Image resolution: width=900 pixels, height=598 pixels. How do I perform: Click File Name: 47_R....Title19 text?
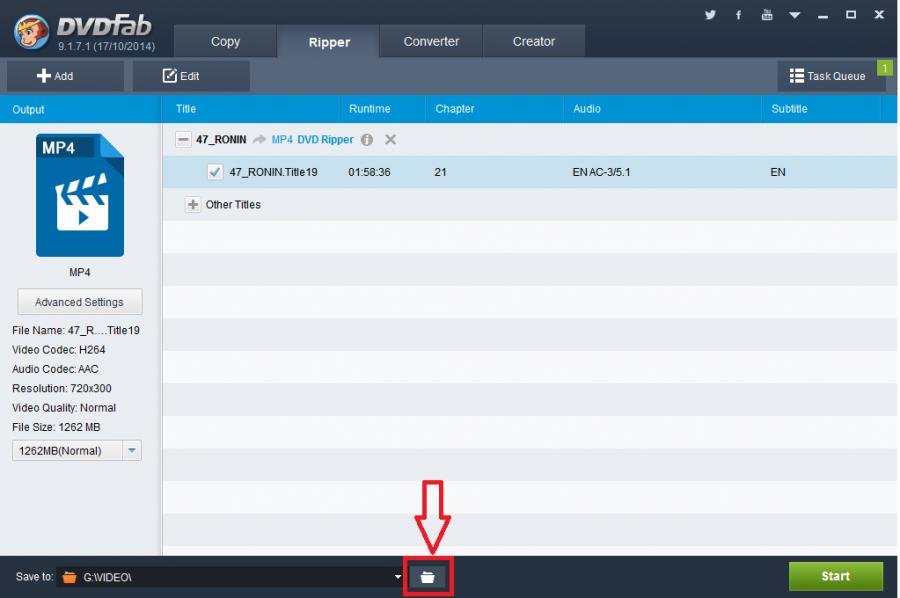pos(76,330)
